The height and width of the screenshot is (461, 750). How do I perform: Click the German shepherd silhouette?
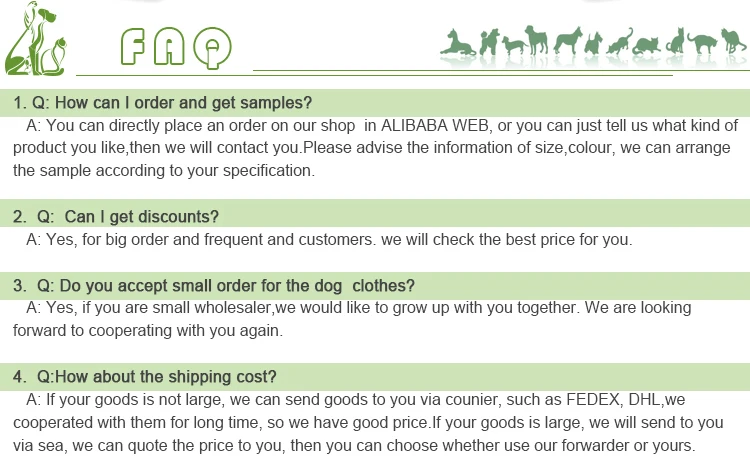pyautogui.click(x=568, y=41)
